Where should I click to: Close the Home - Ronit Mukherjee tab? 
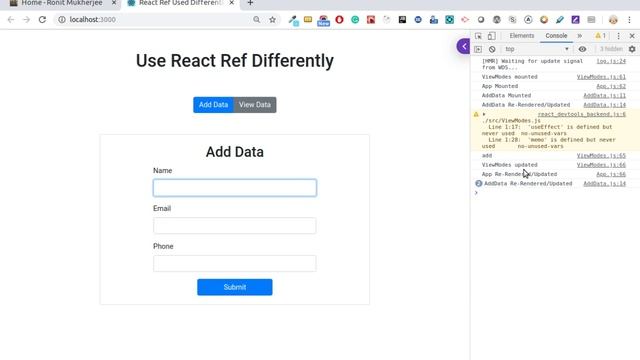(x=114, y=3)
